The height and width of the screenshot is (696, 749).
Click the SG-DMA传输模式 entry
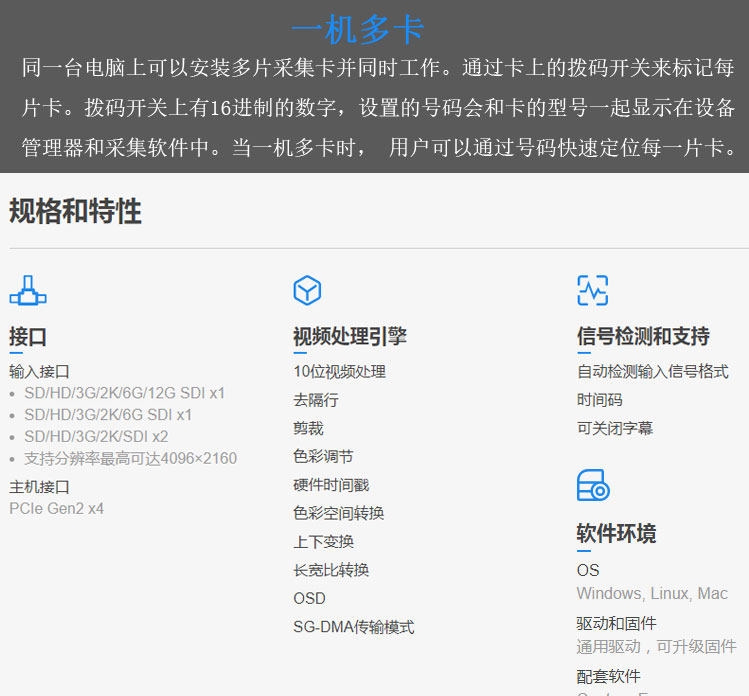(x=353, y=627)
